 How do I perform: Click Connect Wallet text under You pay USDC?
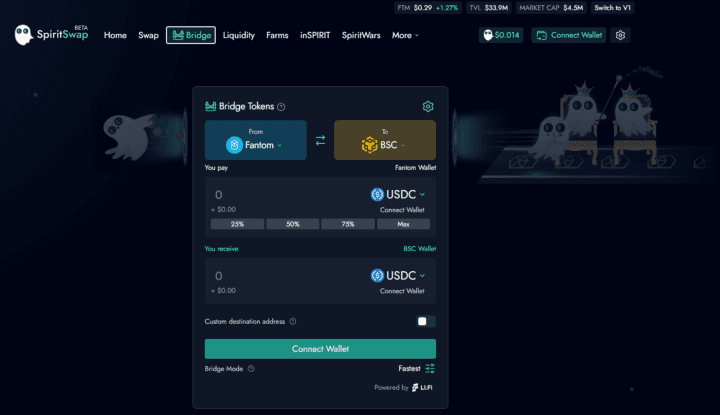click(402, 210)
